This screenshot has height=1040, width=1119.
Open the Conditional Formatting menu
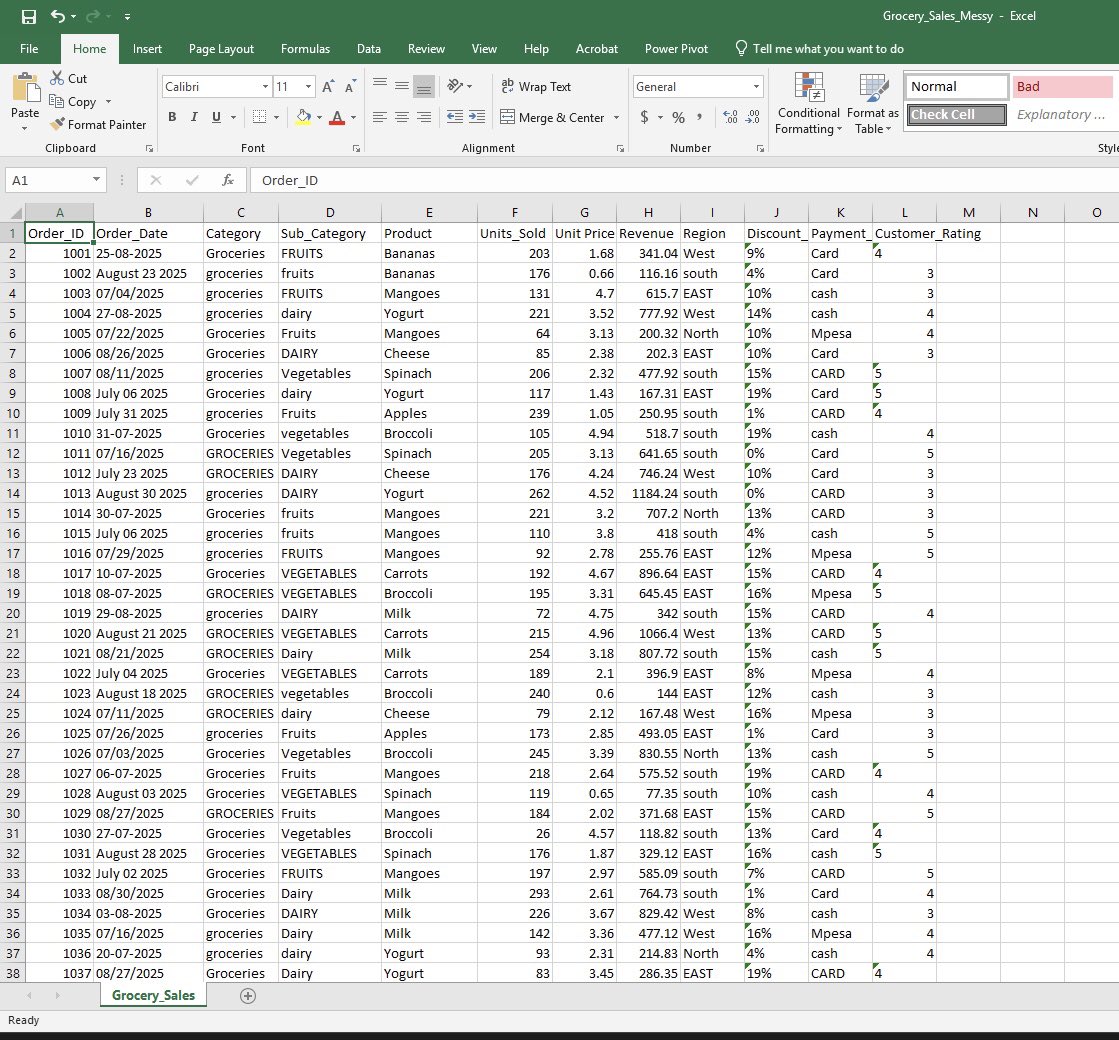(809, 104)
